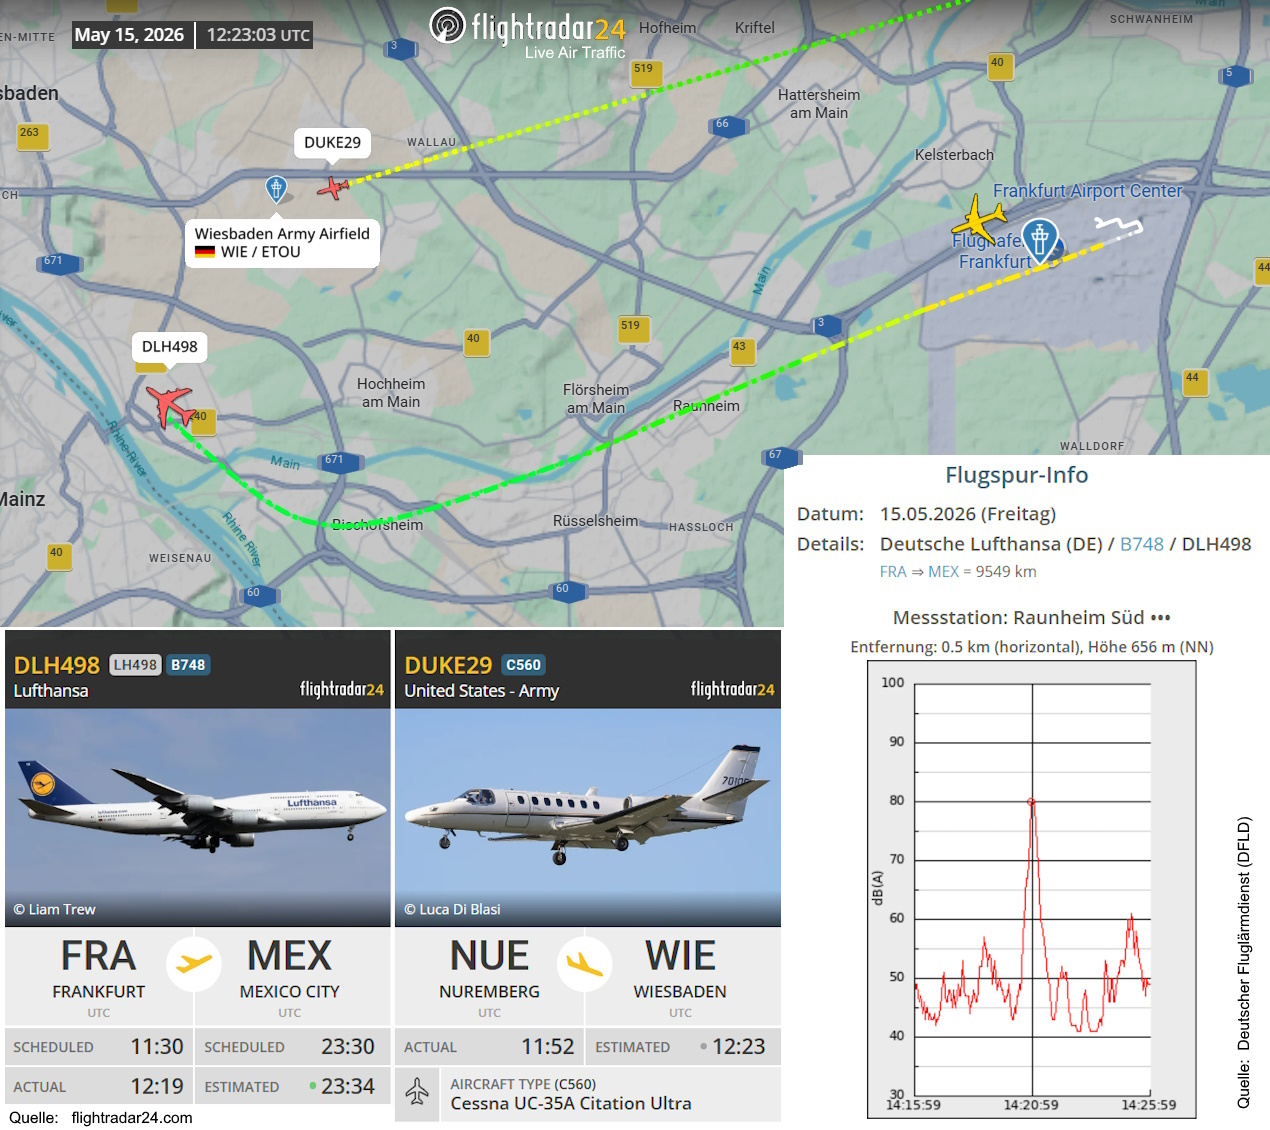Screen dimensions: 1270x1130
Task: Click the German flag next to WIE / ETOU
Action: pos(205,252)
